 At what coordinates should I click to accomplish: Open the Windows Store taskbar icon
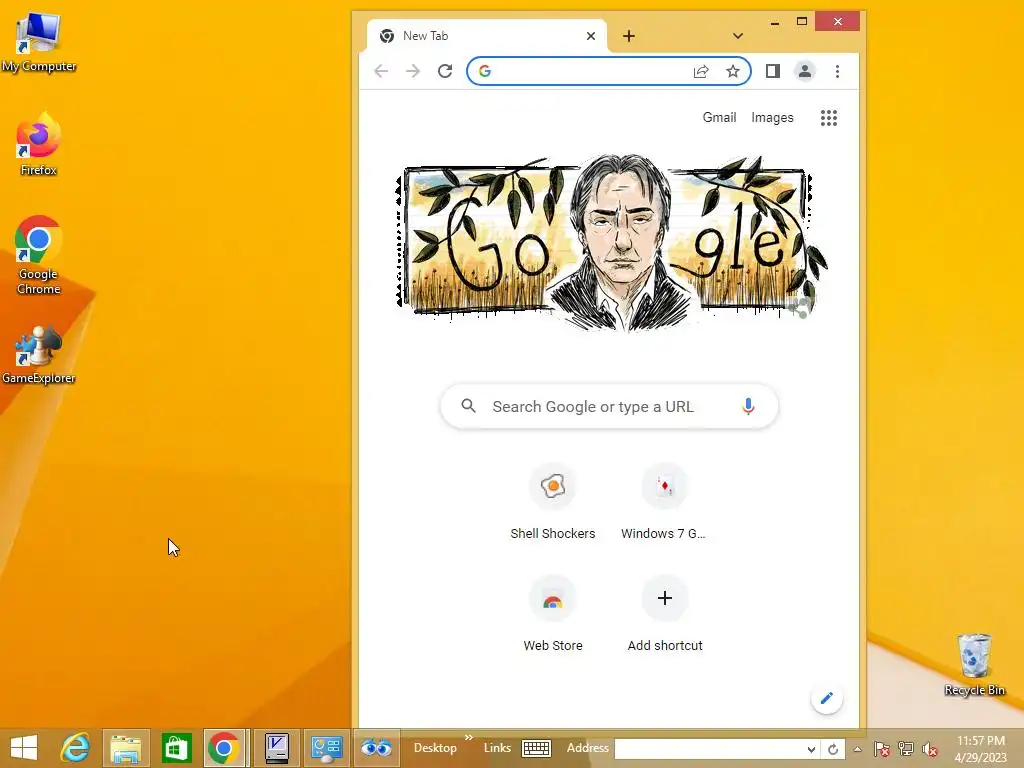point(176,748)
